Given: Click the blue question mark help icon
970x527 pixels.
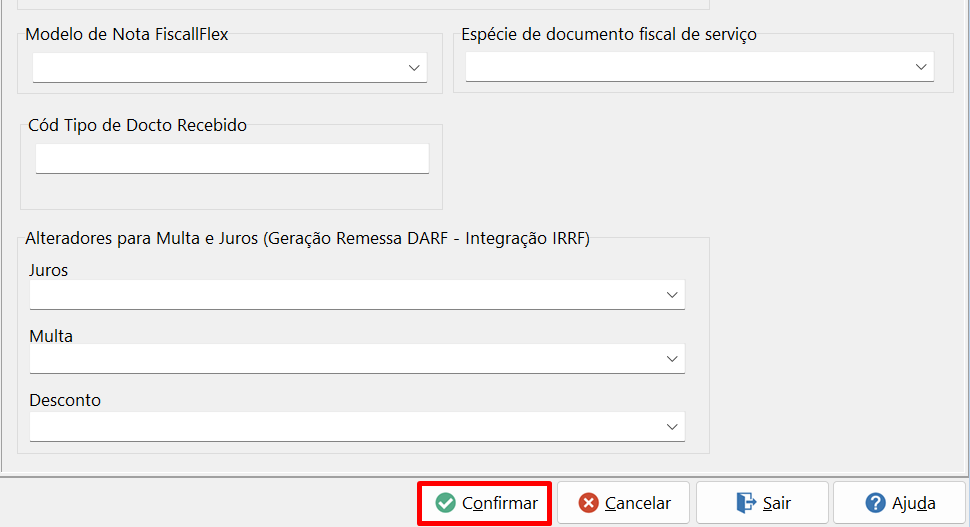Looking at the screenshot, I should tap(875, 503).
